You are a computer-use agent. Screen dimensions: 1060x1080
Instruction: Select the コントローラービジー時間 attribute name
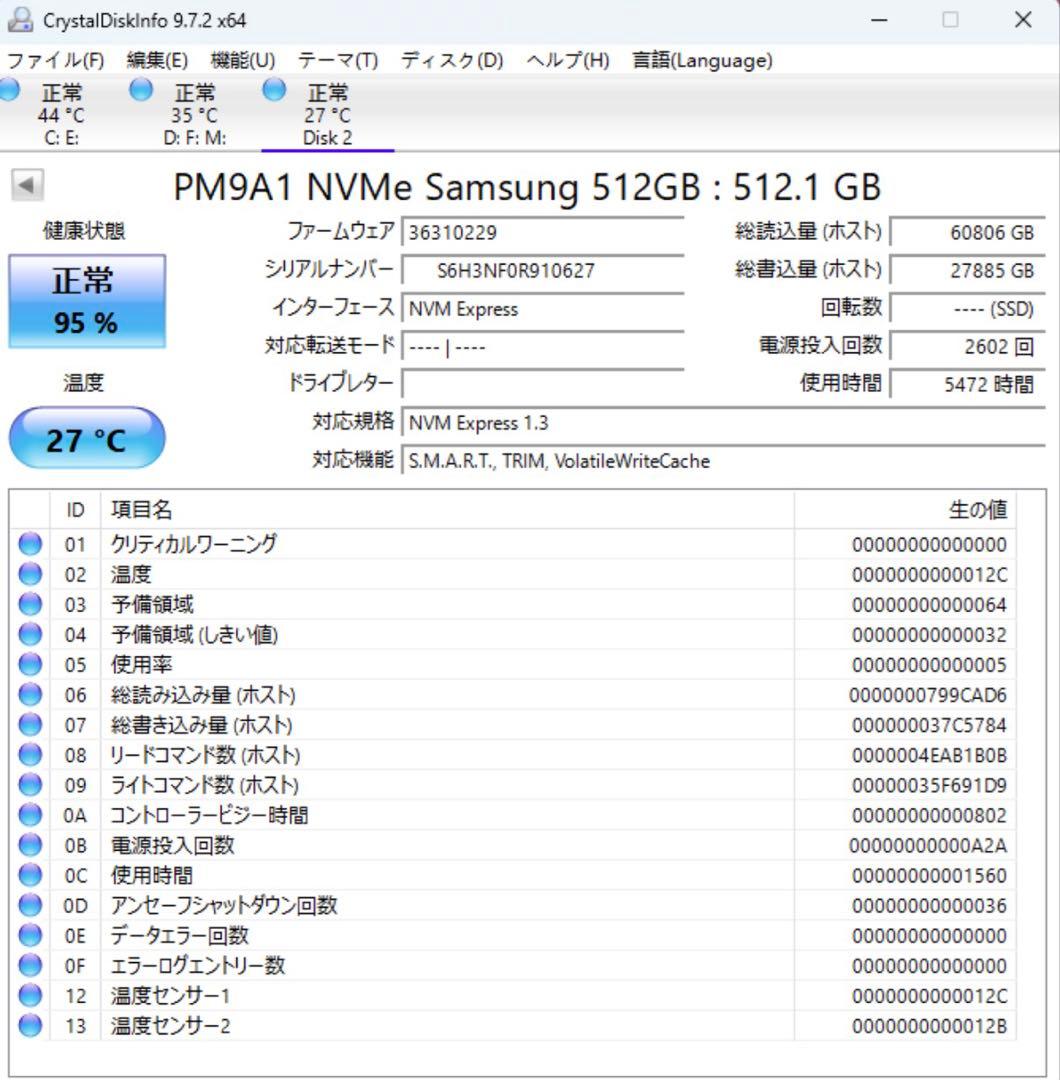(209, 815)
